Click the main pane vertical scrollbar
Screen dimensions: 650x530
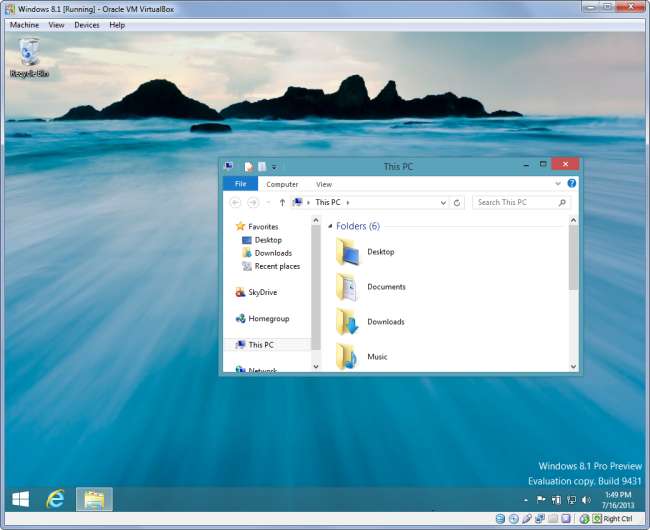[x=574, y=260]
